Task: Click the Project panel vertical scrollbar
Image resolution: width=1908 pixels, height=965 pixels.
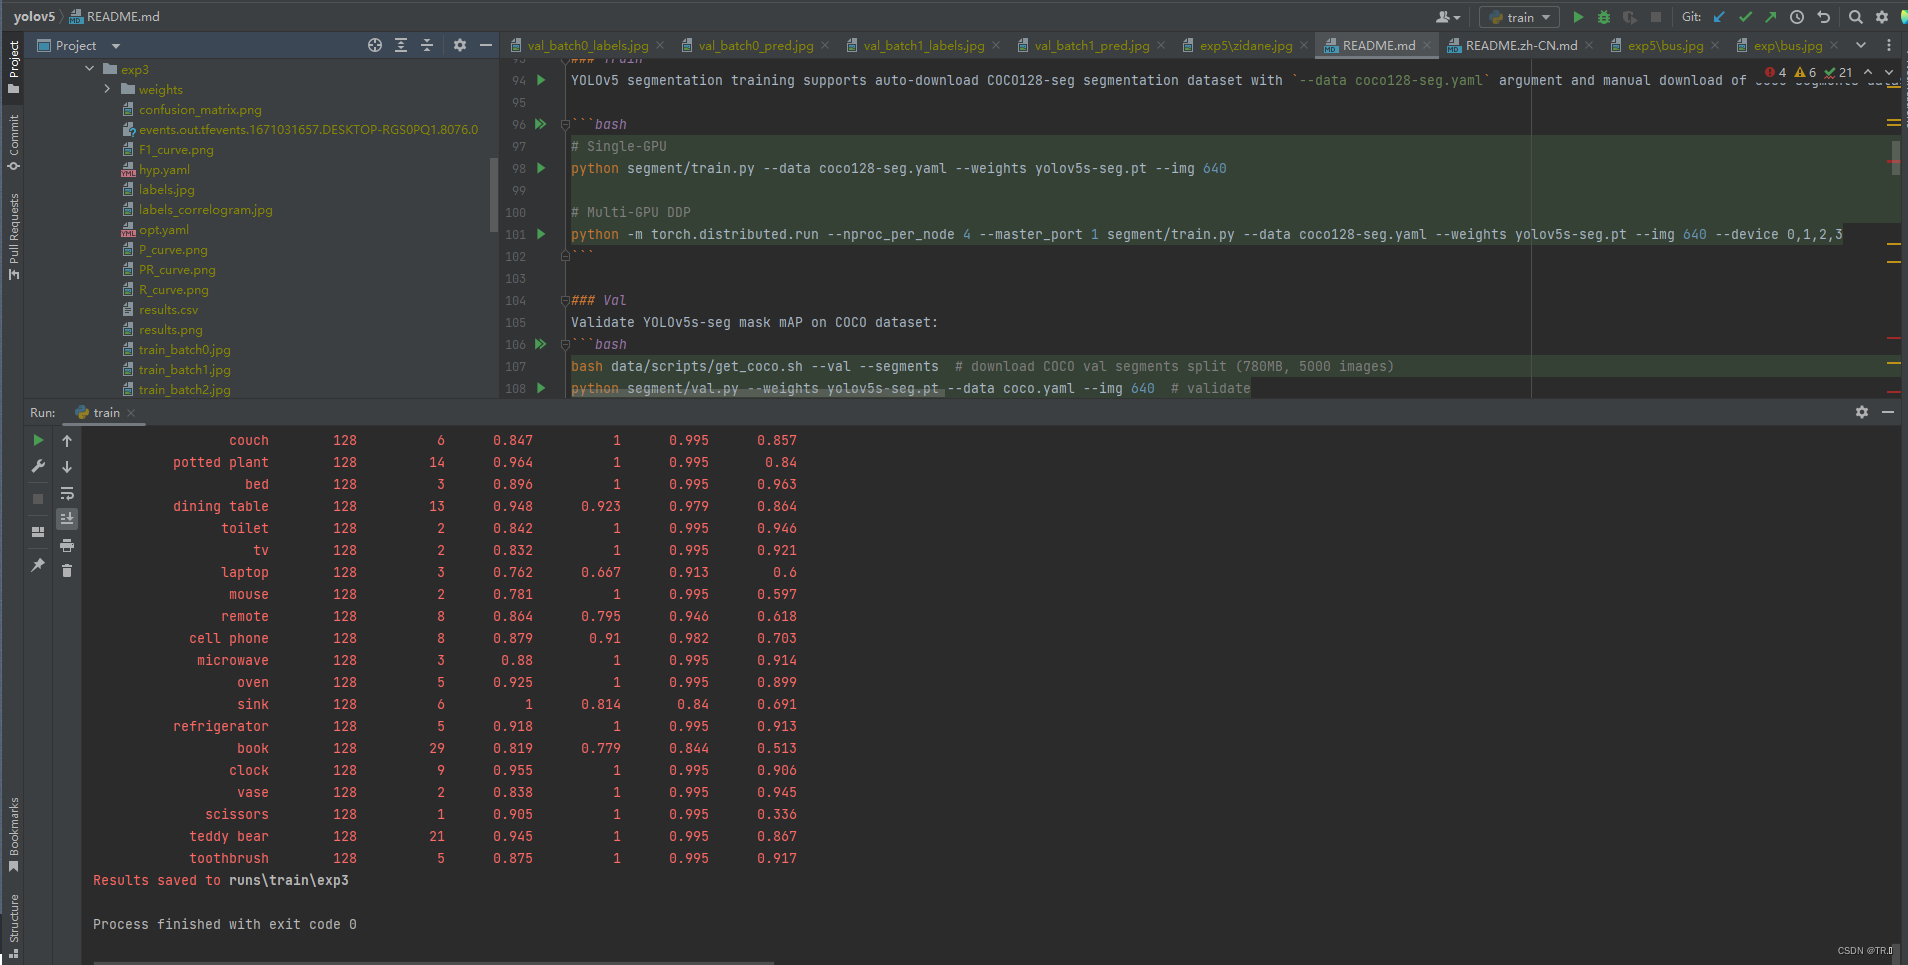Action: (x=493, y=195)
